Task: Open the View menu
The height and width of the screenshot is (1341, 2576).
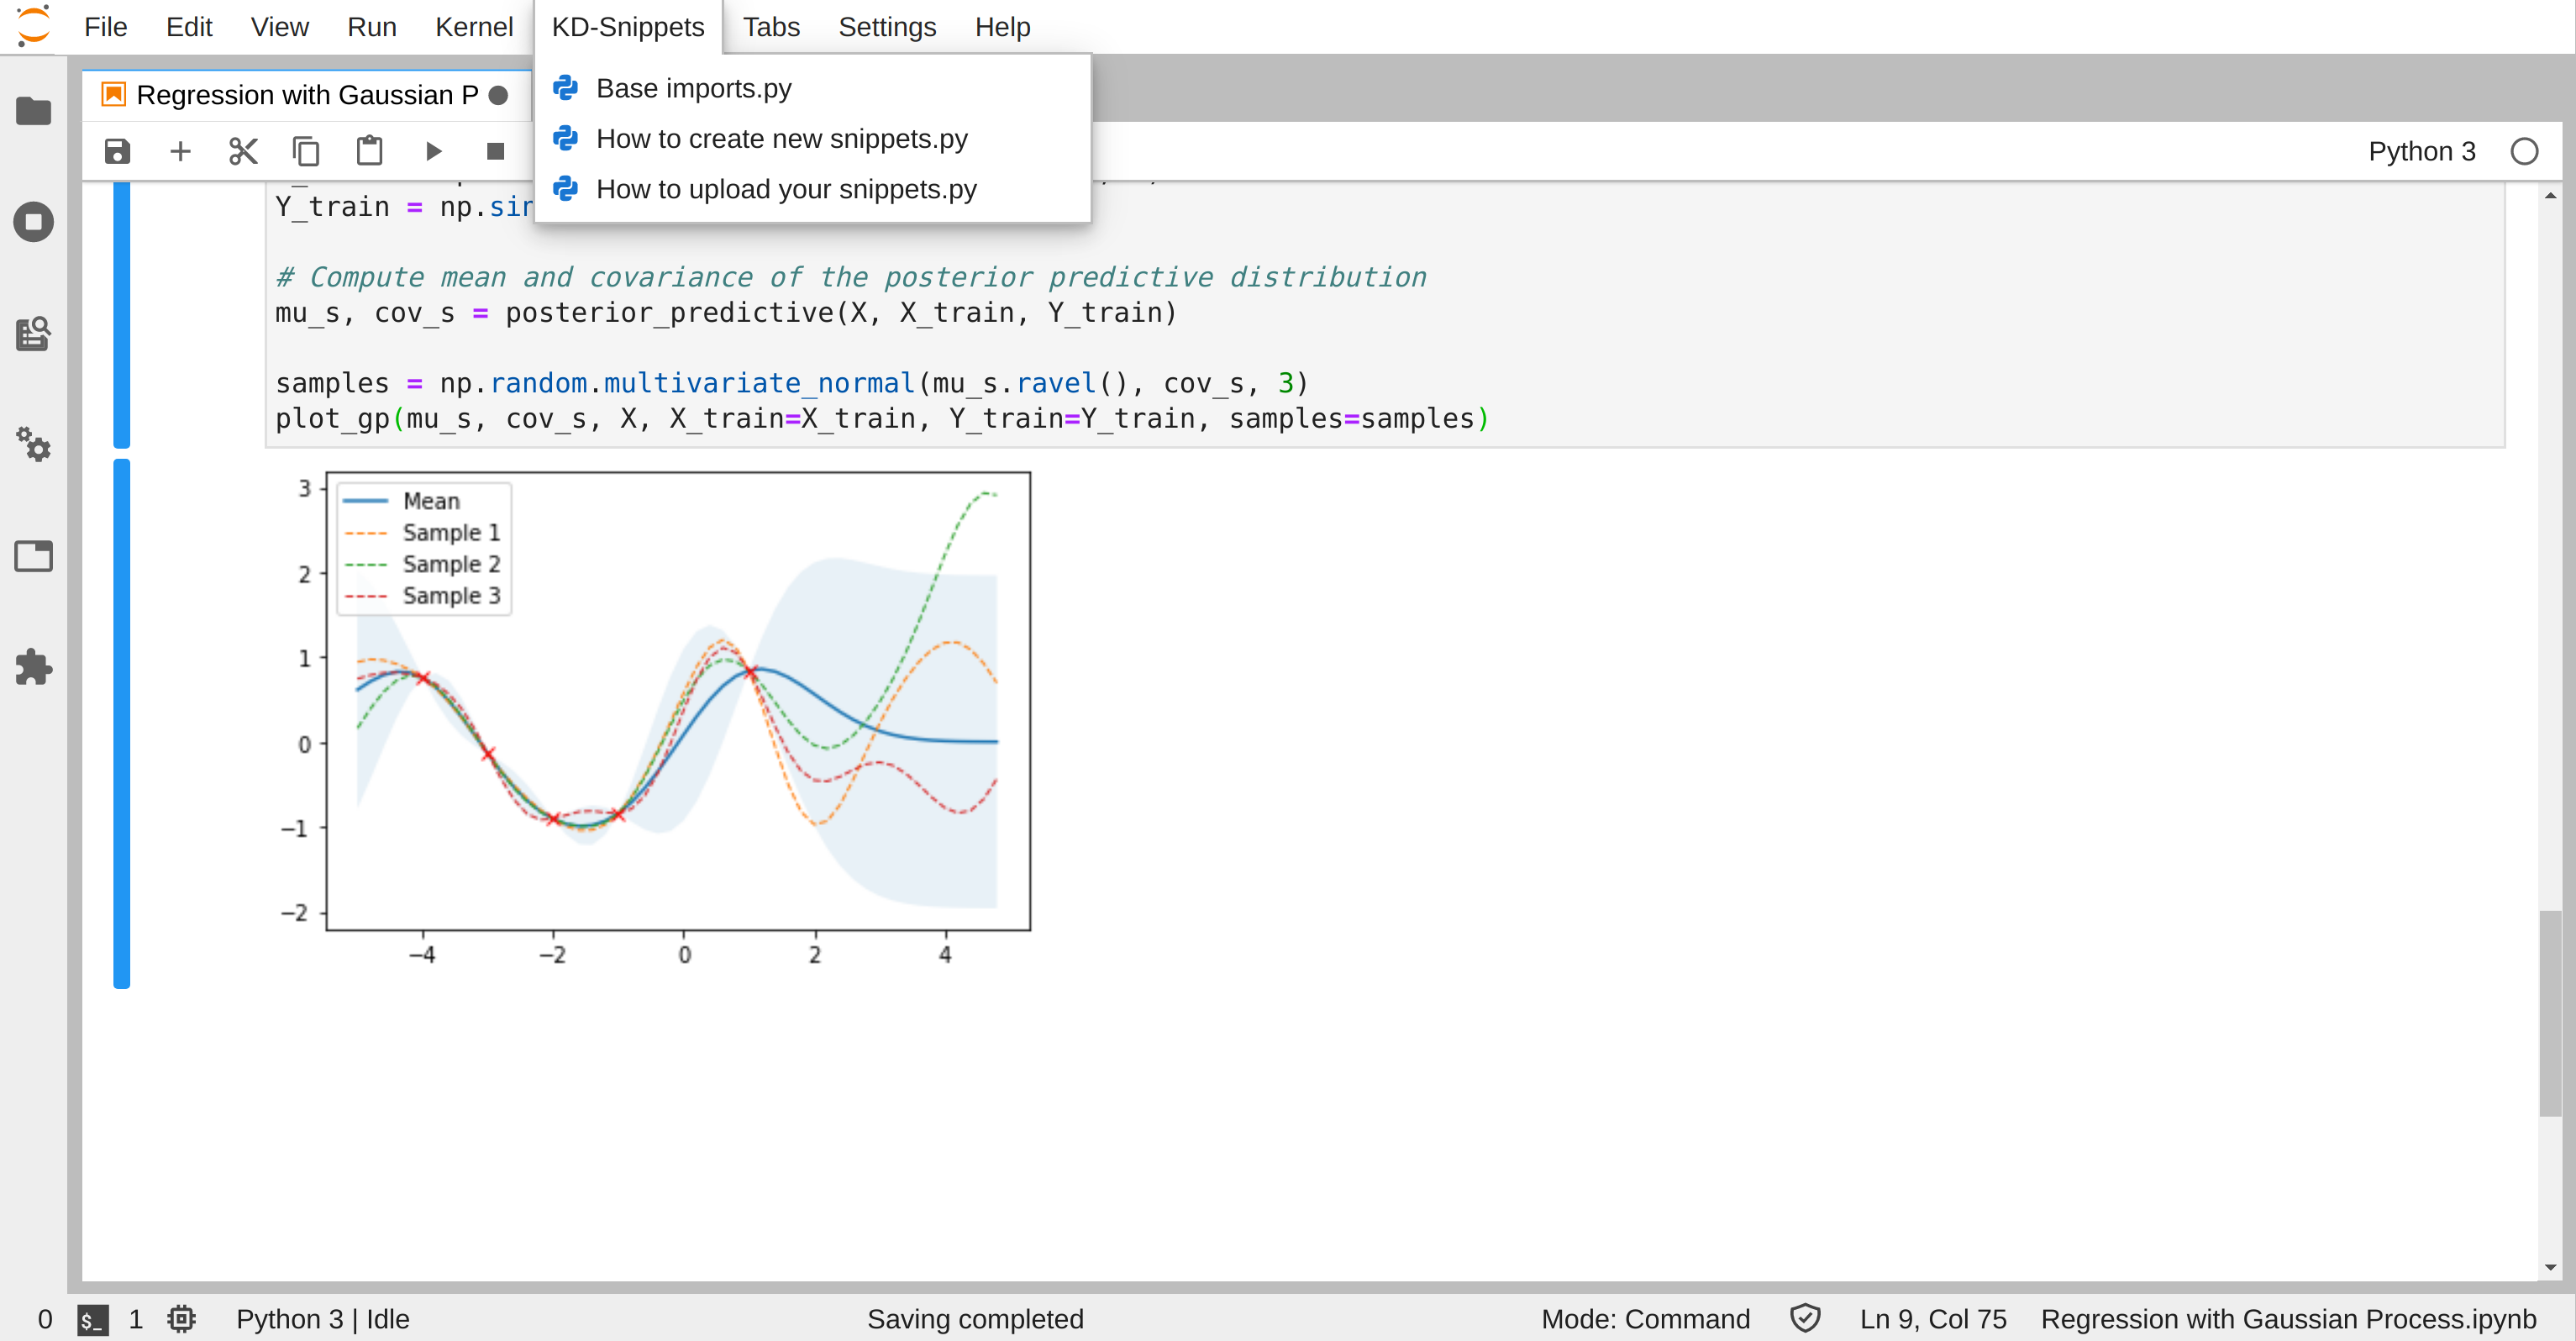Action: click(x=279, y=27)
